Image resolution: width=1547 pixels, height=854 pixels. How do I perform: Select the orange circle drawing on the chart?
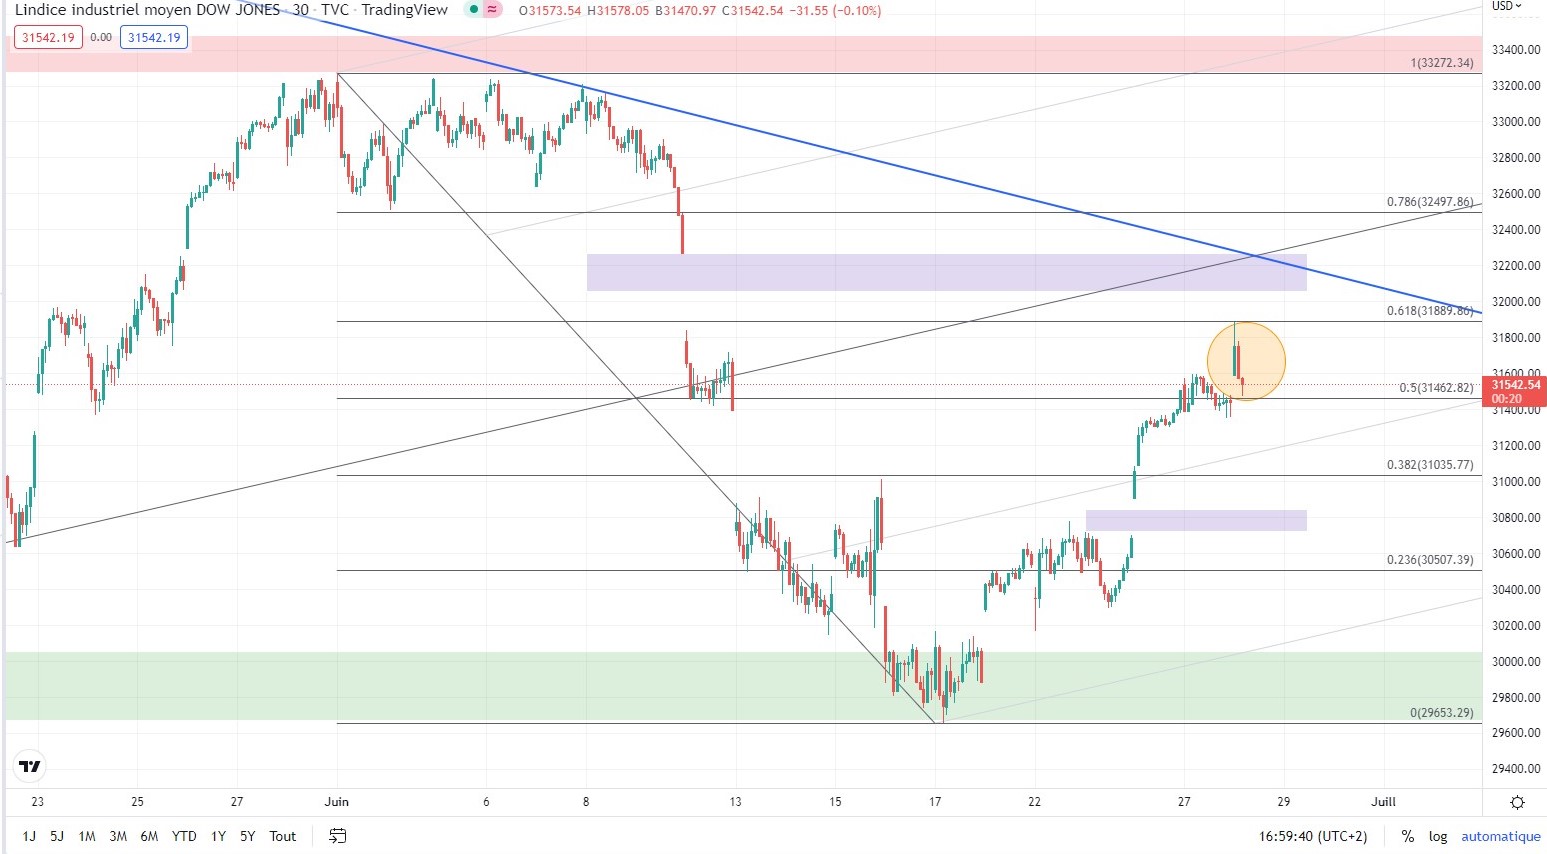1246,361
